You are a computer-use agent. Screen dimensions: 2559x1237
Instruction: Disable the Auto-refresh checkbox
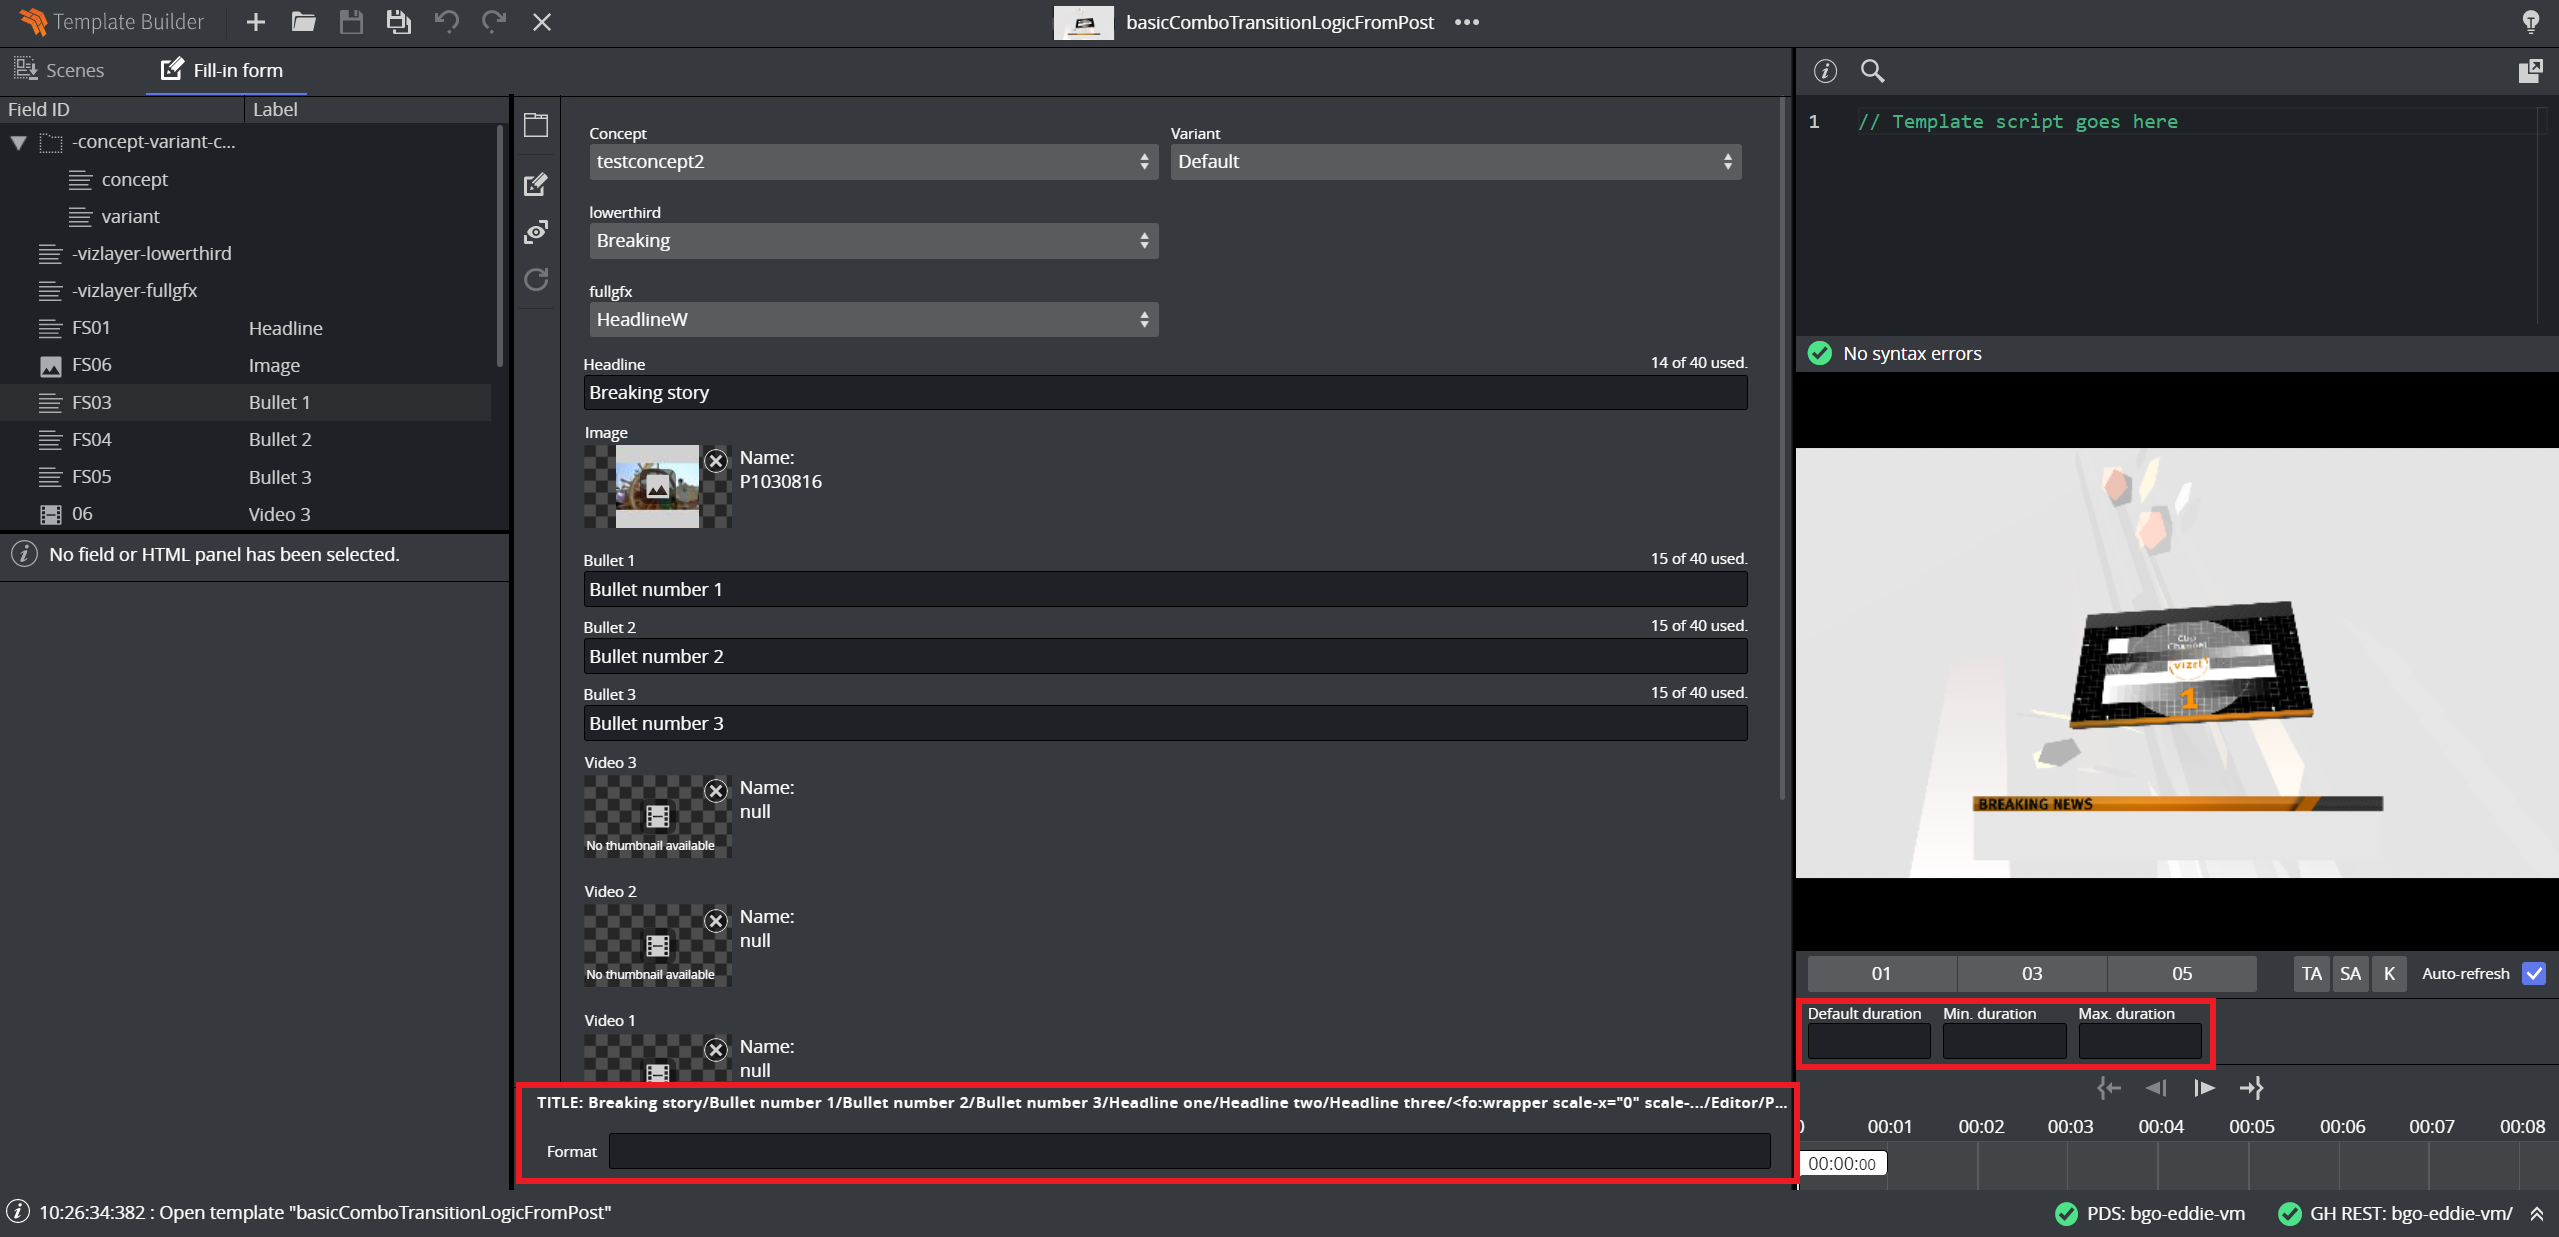click(x=2534, y=973)
